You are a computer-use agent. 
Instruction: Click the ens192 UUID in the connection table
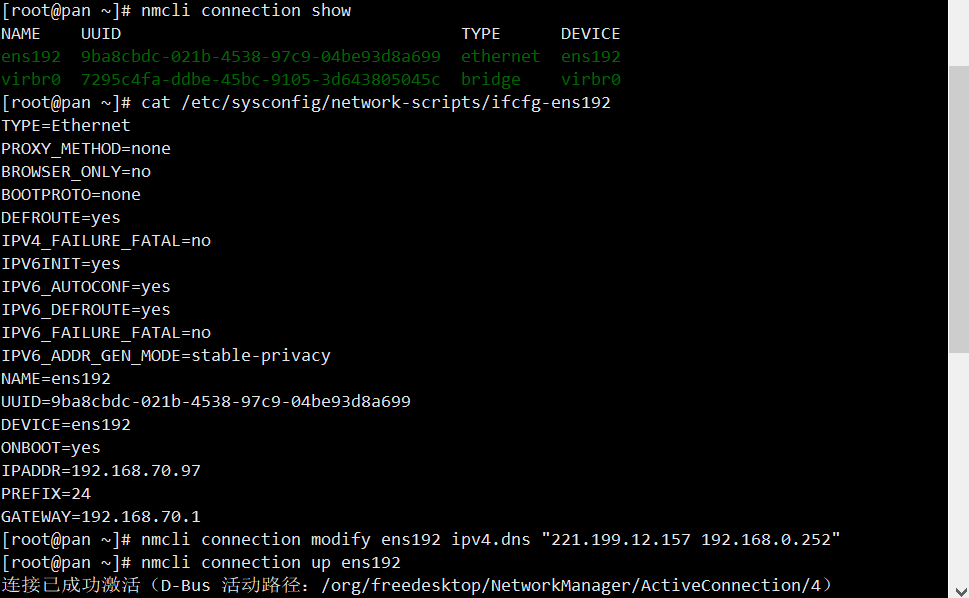pyautogui.click(x=260, y=57)
